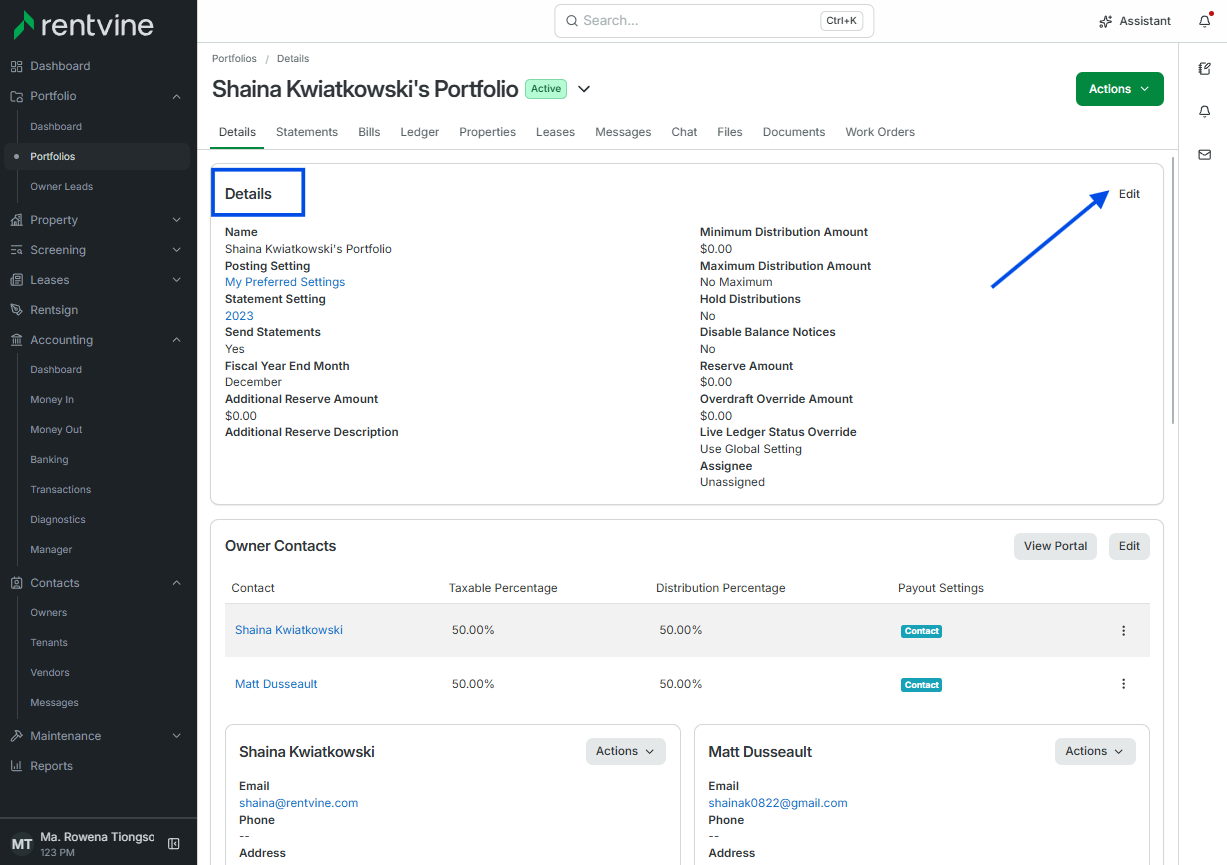Click the Portfolio folder icon in sidebar

[x=16, y=96]
